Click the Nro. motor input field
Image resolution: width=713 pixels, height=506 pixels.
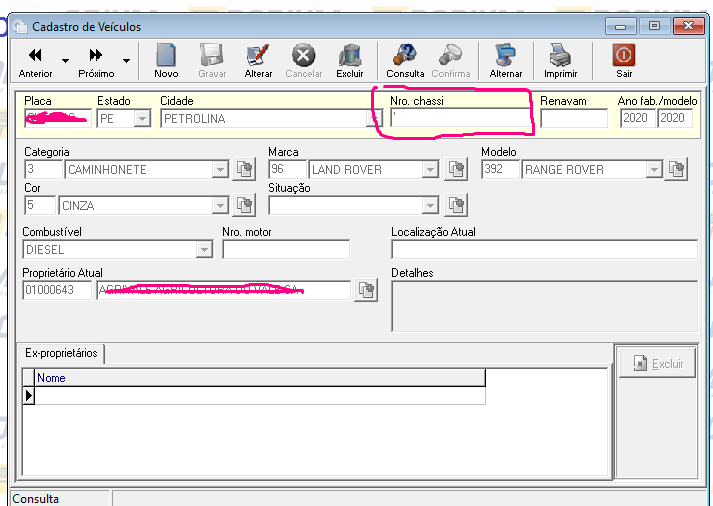pyautogui.click(x=286, y=250)
